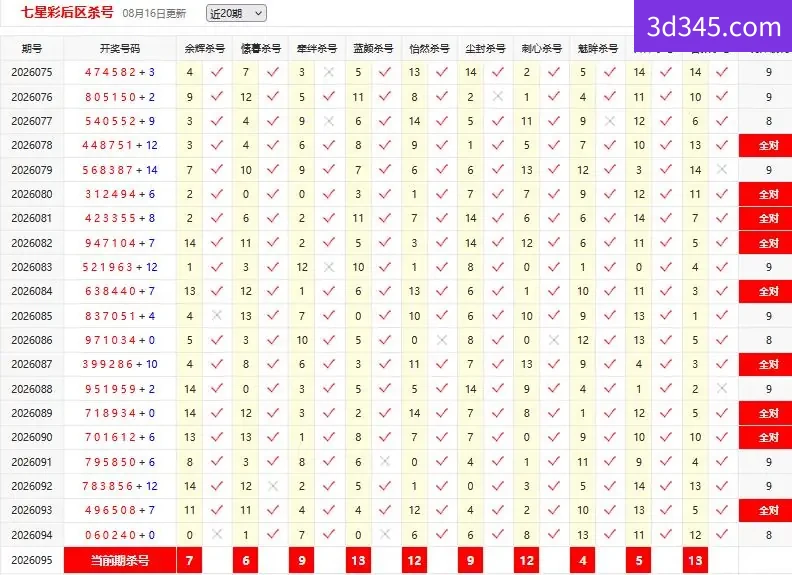Select the 余辉杀号 column header

click(205, 49)
